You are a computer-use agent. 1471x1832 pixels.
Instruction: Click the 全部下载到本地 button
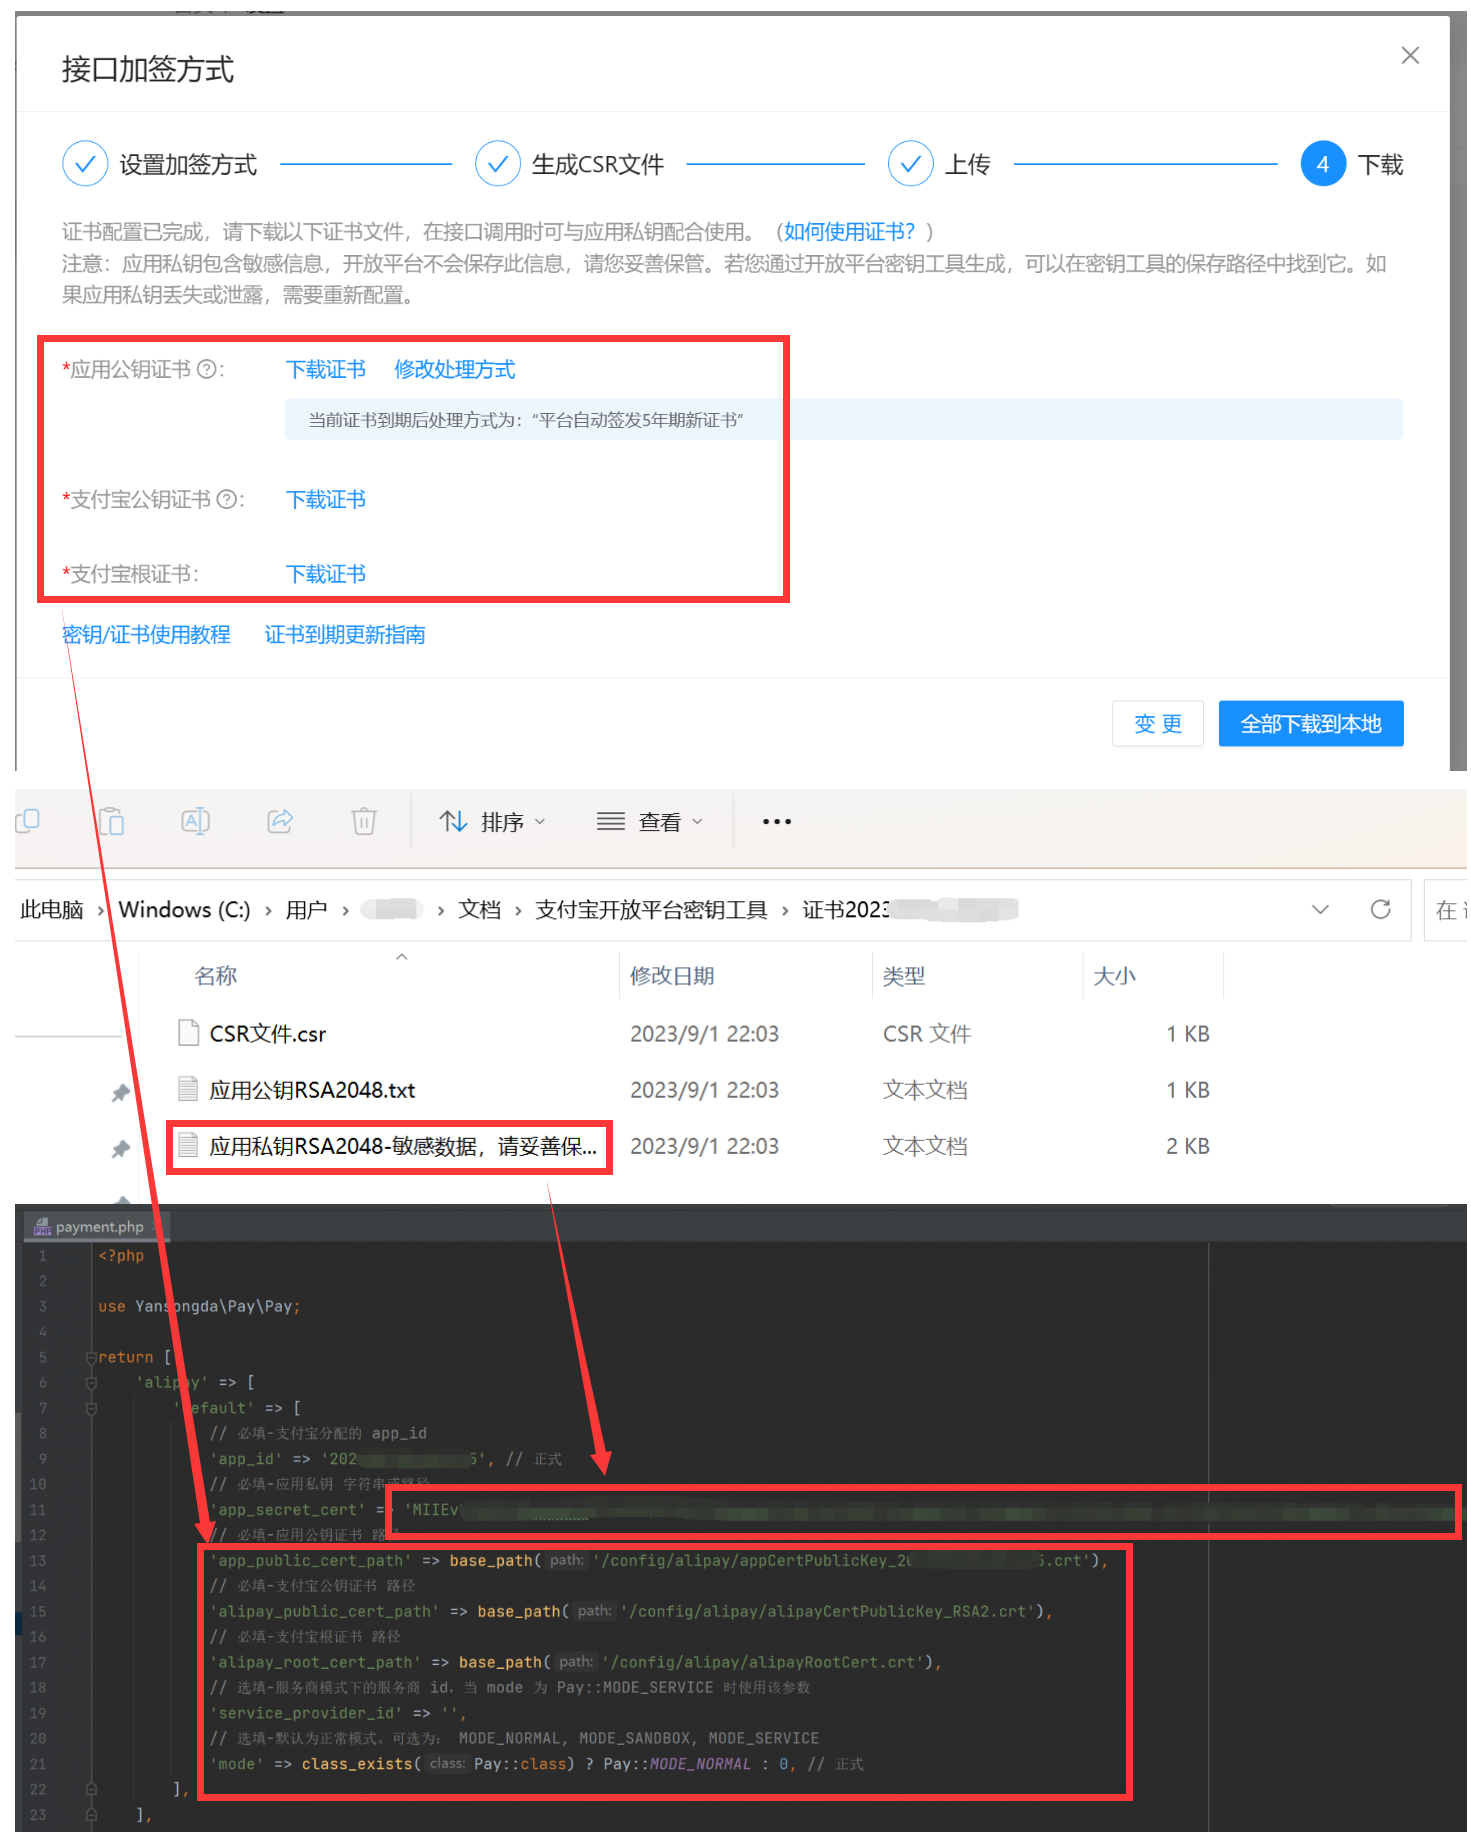click(1311, 724)
